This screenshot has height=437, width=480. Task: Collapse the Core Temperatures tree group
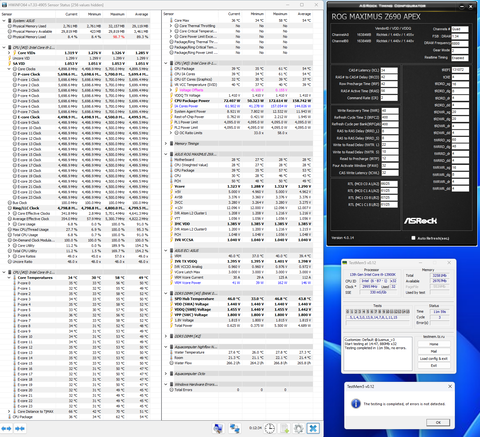tap(9, 278)
